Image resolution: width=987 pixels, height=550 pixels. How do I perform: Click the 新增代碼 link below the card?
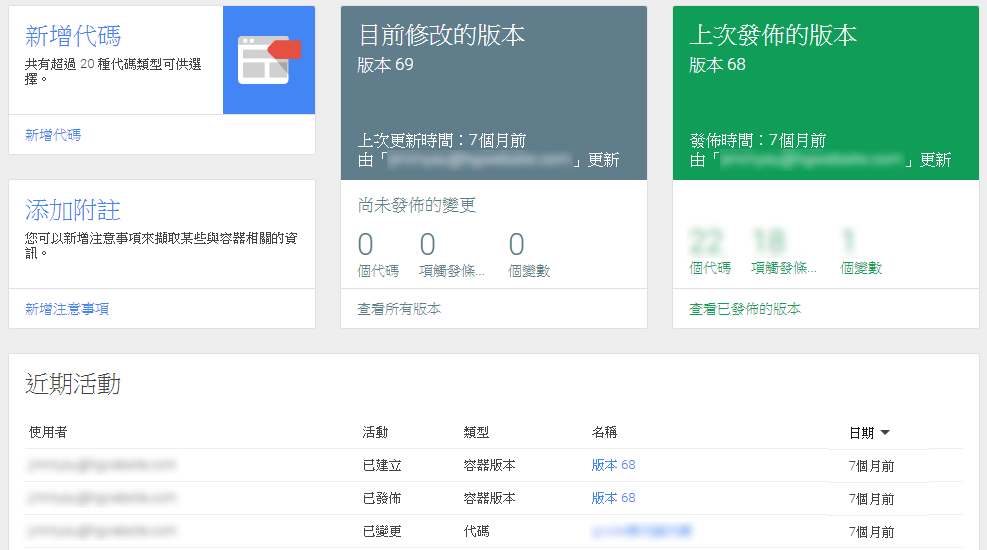pos(53,135)
